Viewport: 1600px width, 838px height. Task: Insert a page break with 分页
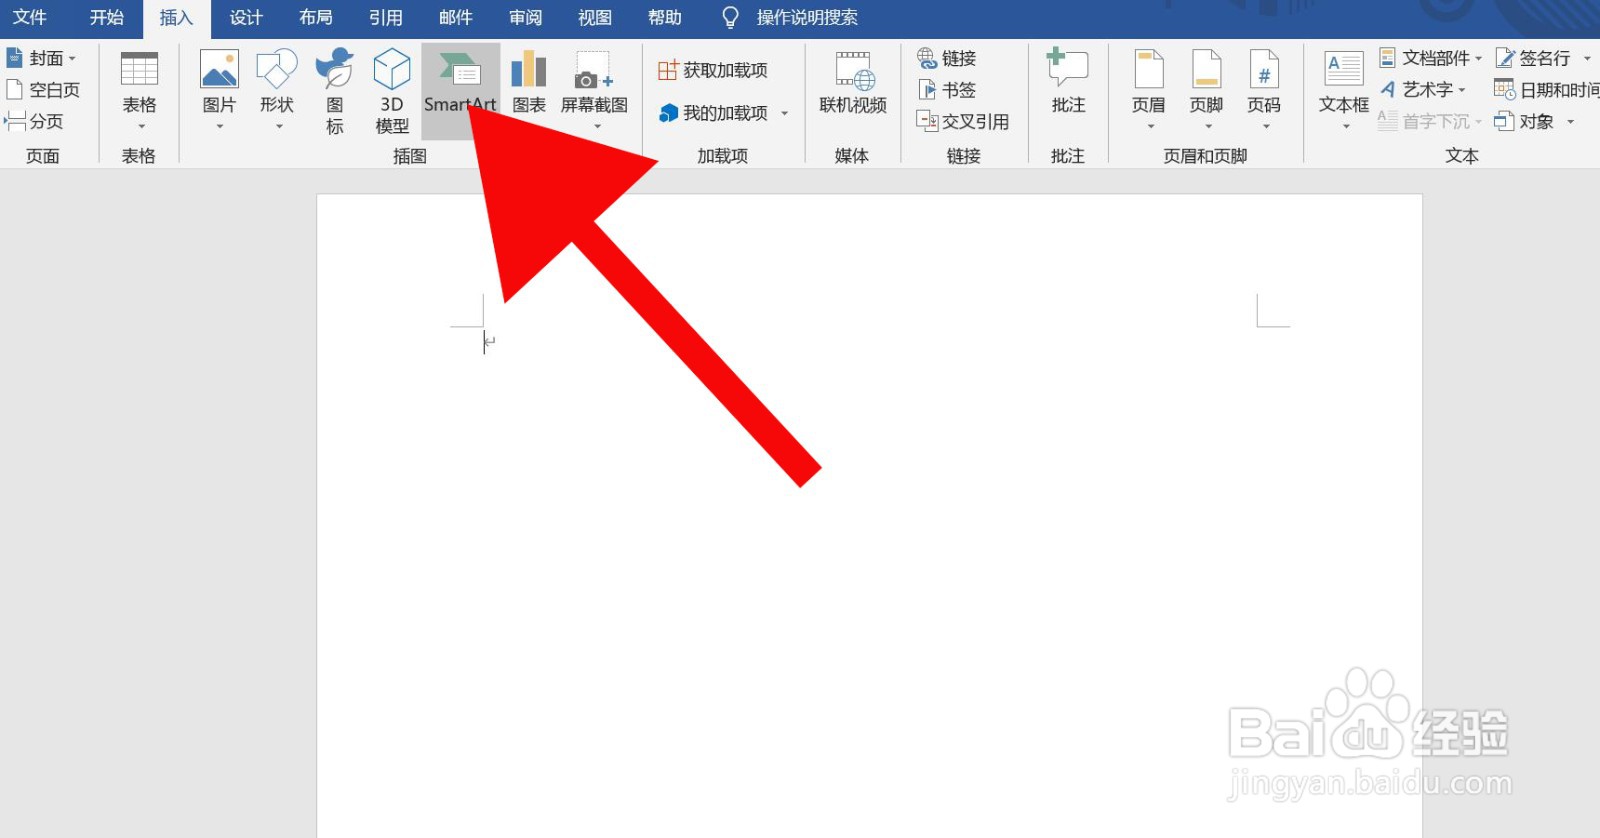coord(35,122)
